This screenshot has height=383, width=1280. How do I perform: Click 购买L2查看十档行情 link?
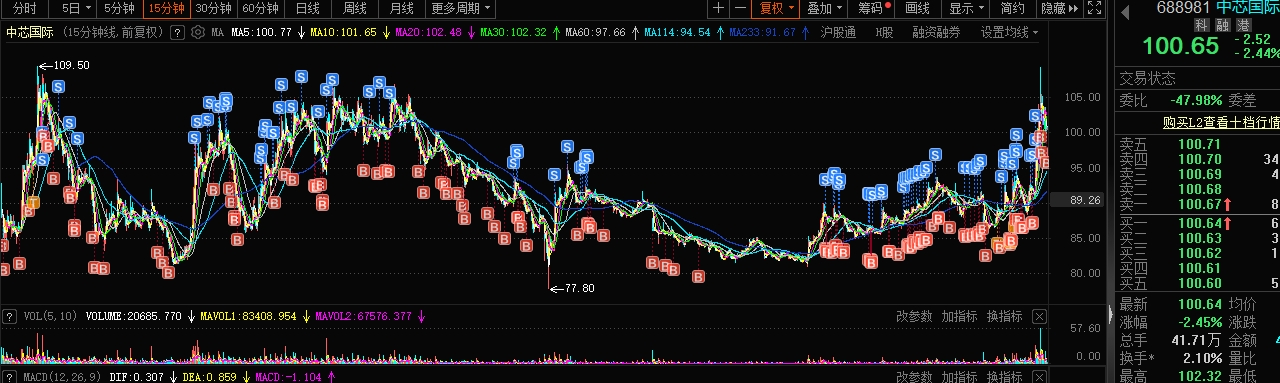(x=1221, y=122)
